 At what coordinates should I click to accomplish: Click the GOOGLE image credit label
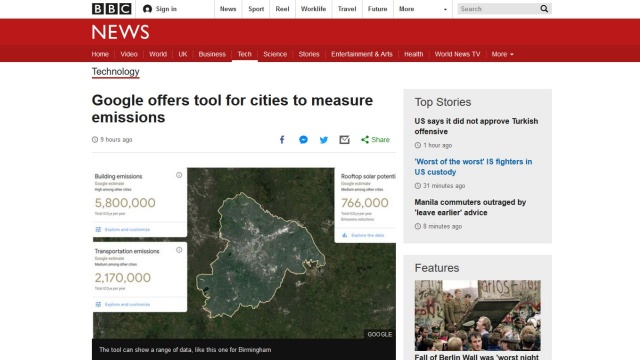pyautogui.click(x=380, y=334)
